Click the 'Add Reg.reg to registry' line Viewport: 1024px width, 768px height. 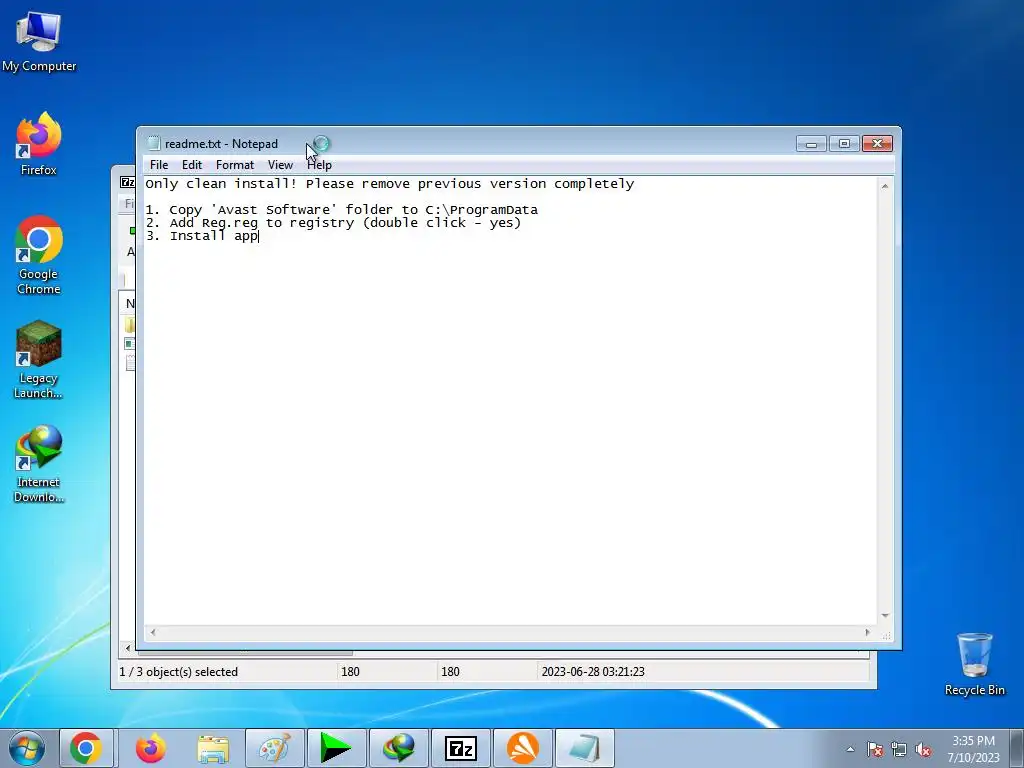(x=333, y=223)
